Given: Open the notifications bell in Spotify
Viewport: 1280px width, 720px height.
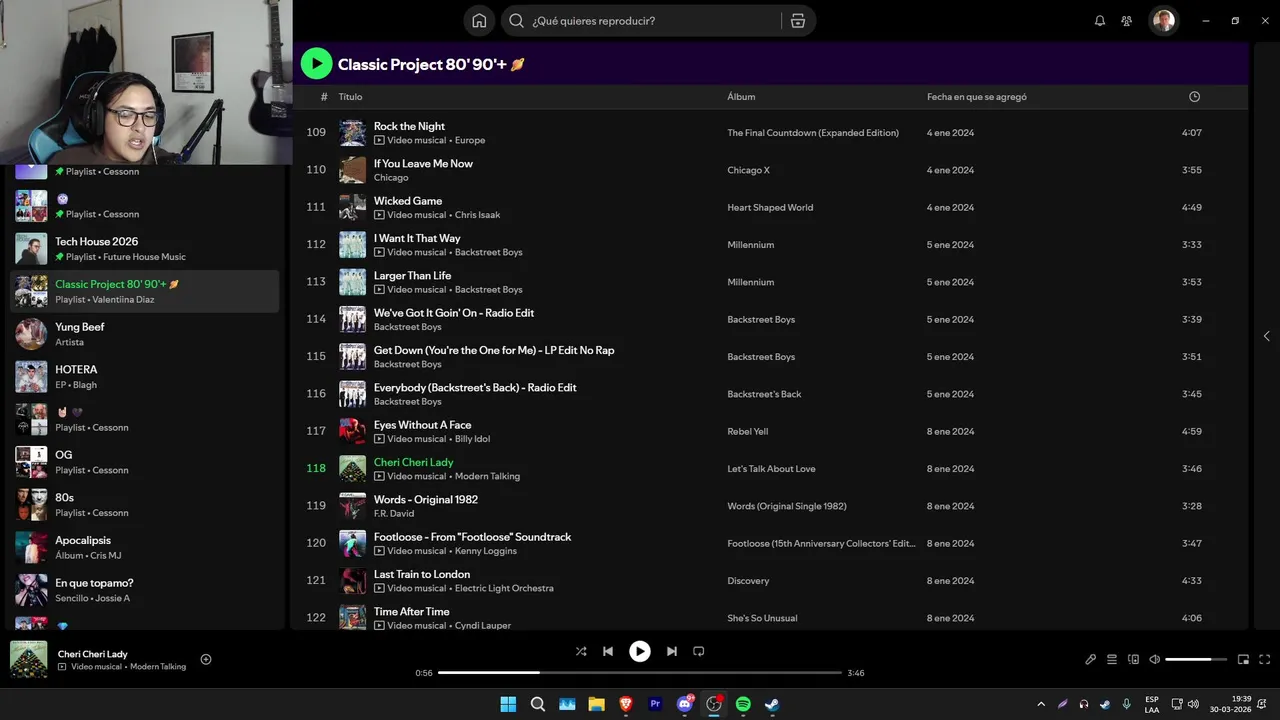Looking at the screenshot, I should [1100, 21].
